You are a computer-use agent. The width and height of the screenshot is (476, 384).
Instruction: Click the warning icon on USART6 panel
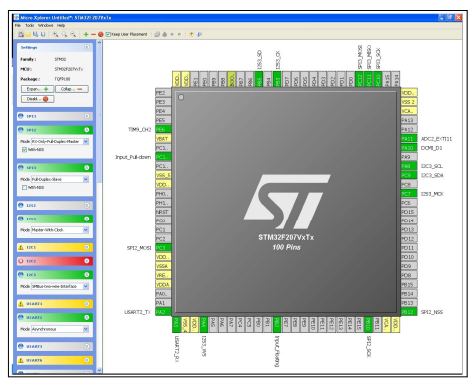pos(21,360)
